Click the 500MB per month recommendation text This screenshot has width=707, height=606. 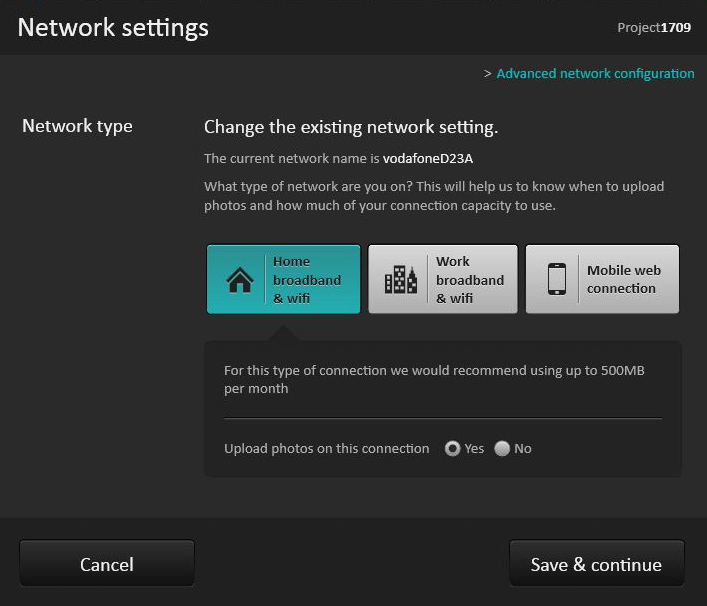click(434, 379)
